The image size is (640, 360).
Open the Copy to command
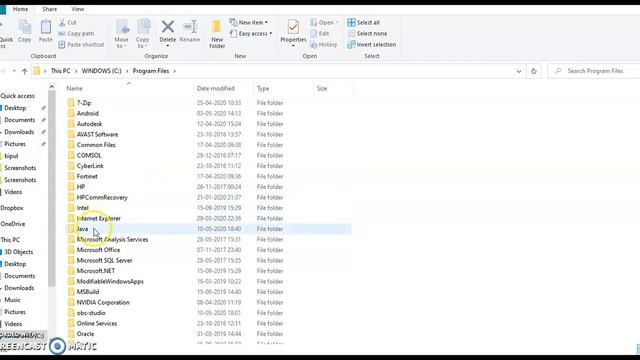pos(142,33)
